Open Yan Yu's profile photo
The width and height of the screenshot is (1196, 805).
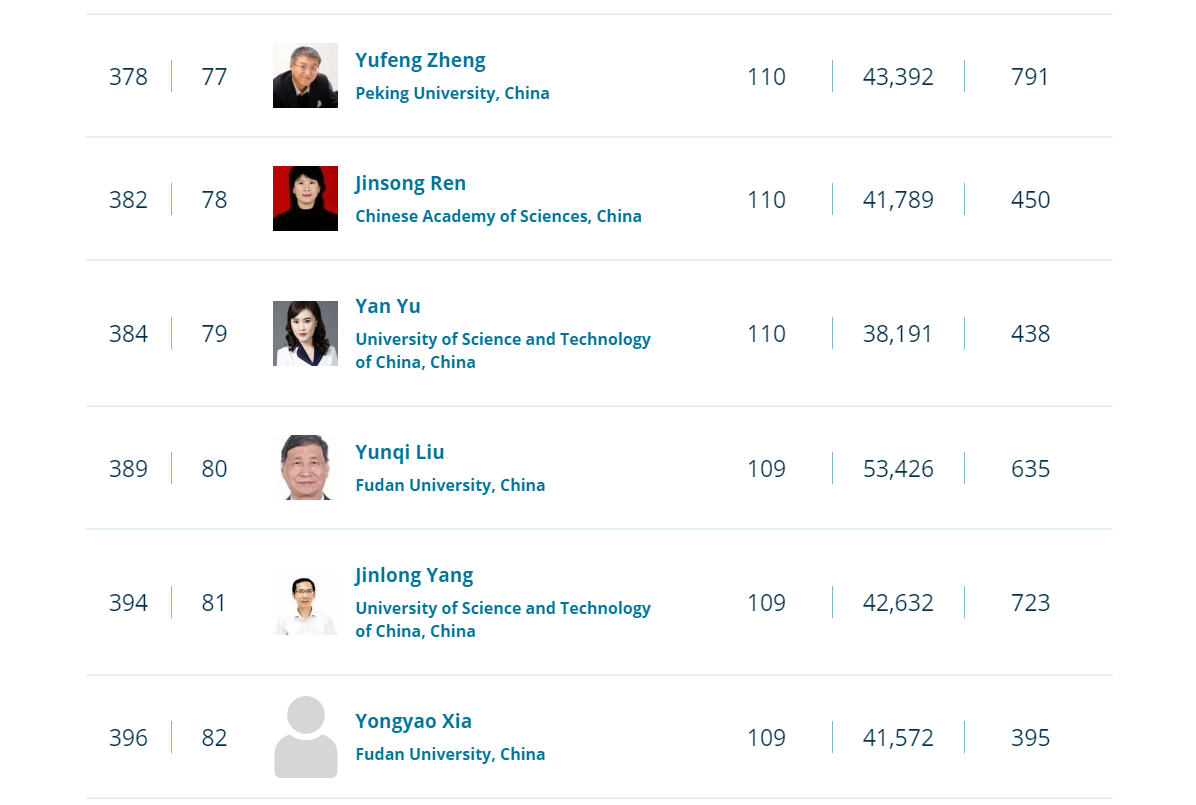point(305,333)
